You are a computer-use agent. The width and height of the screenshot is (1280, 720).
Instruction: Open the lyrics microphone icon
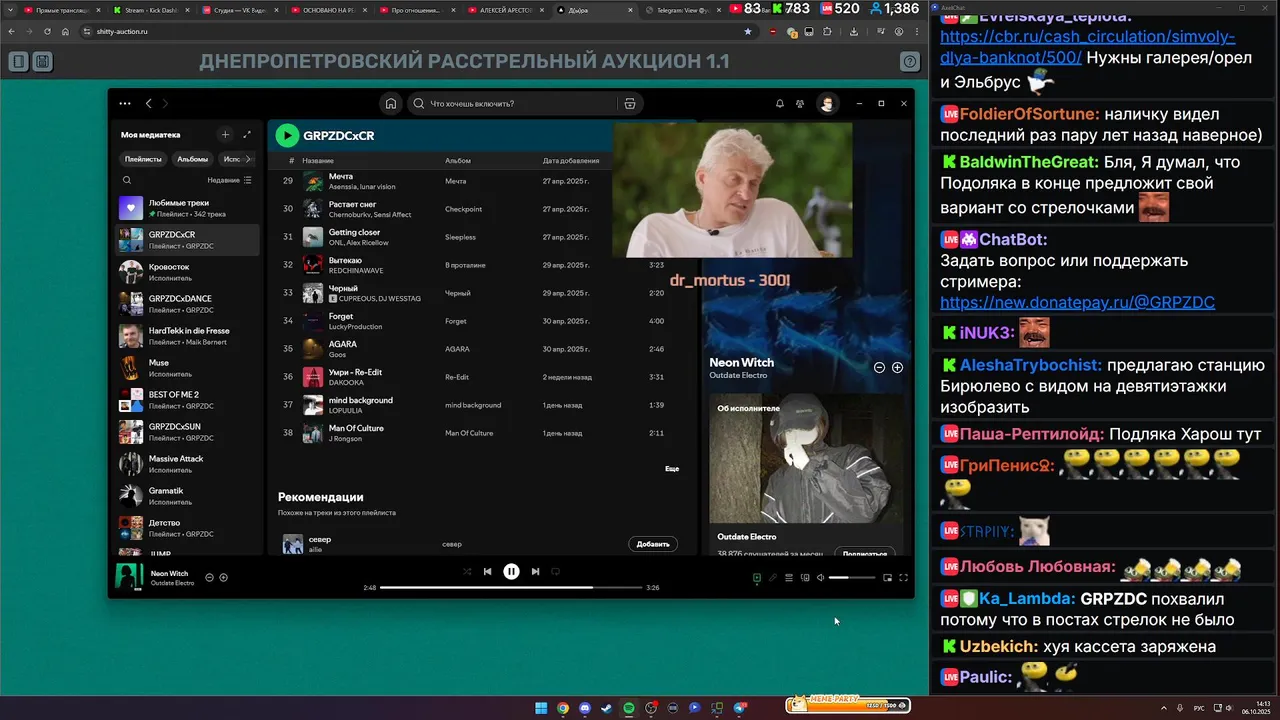pyautogui.click(x=773, y=577)
